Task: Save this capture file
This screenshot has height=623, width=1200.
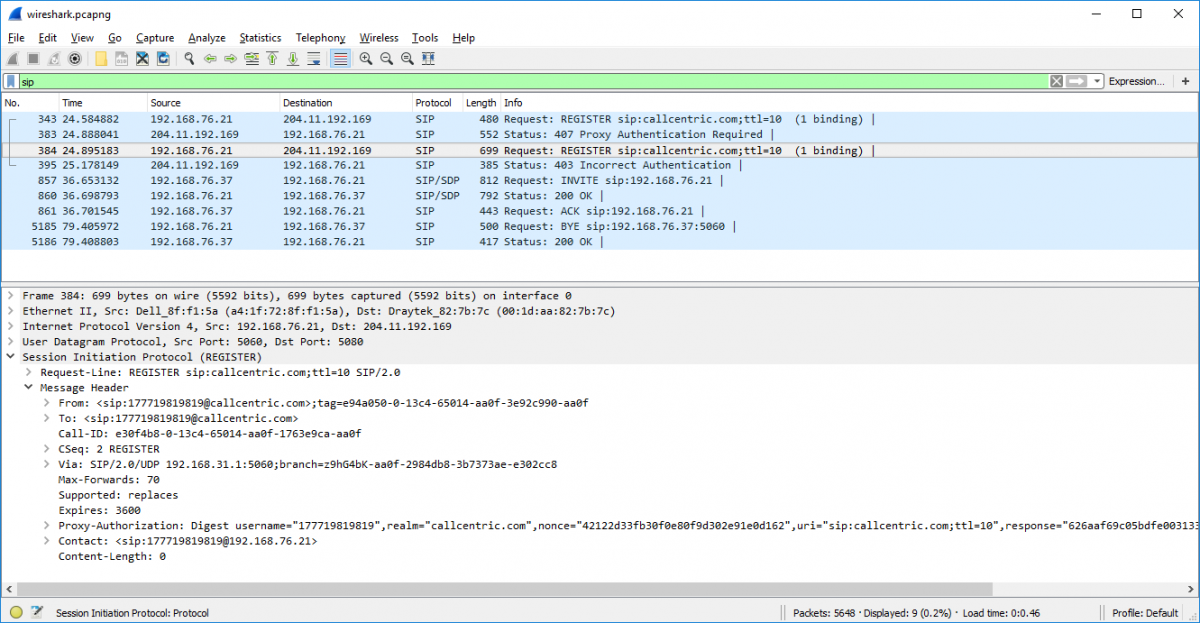Action: (121, 59)
